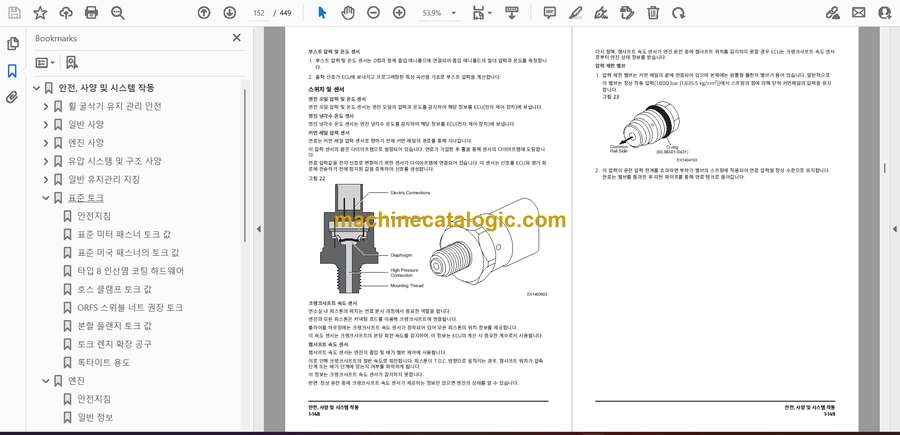Send file by email envelope icon
Image resolution: width=900 pixels, height=435 pixels.
point(859,13)
